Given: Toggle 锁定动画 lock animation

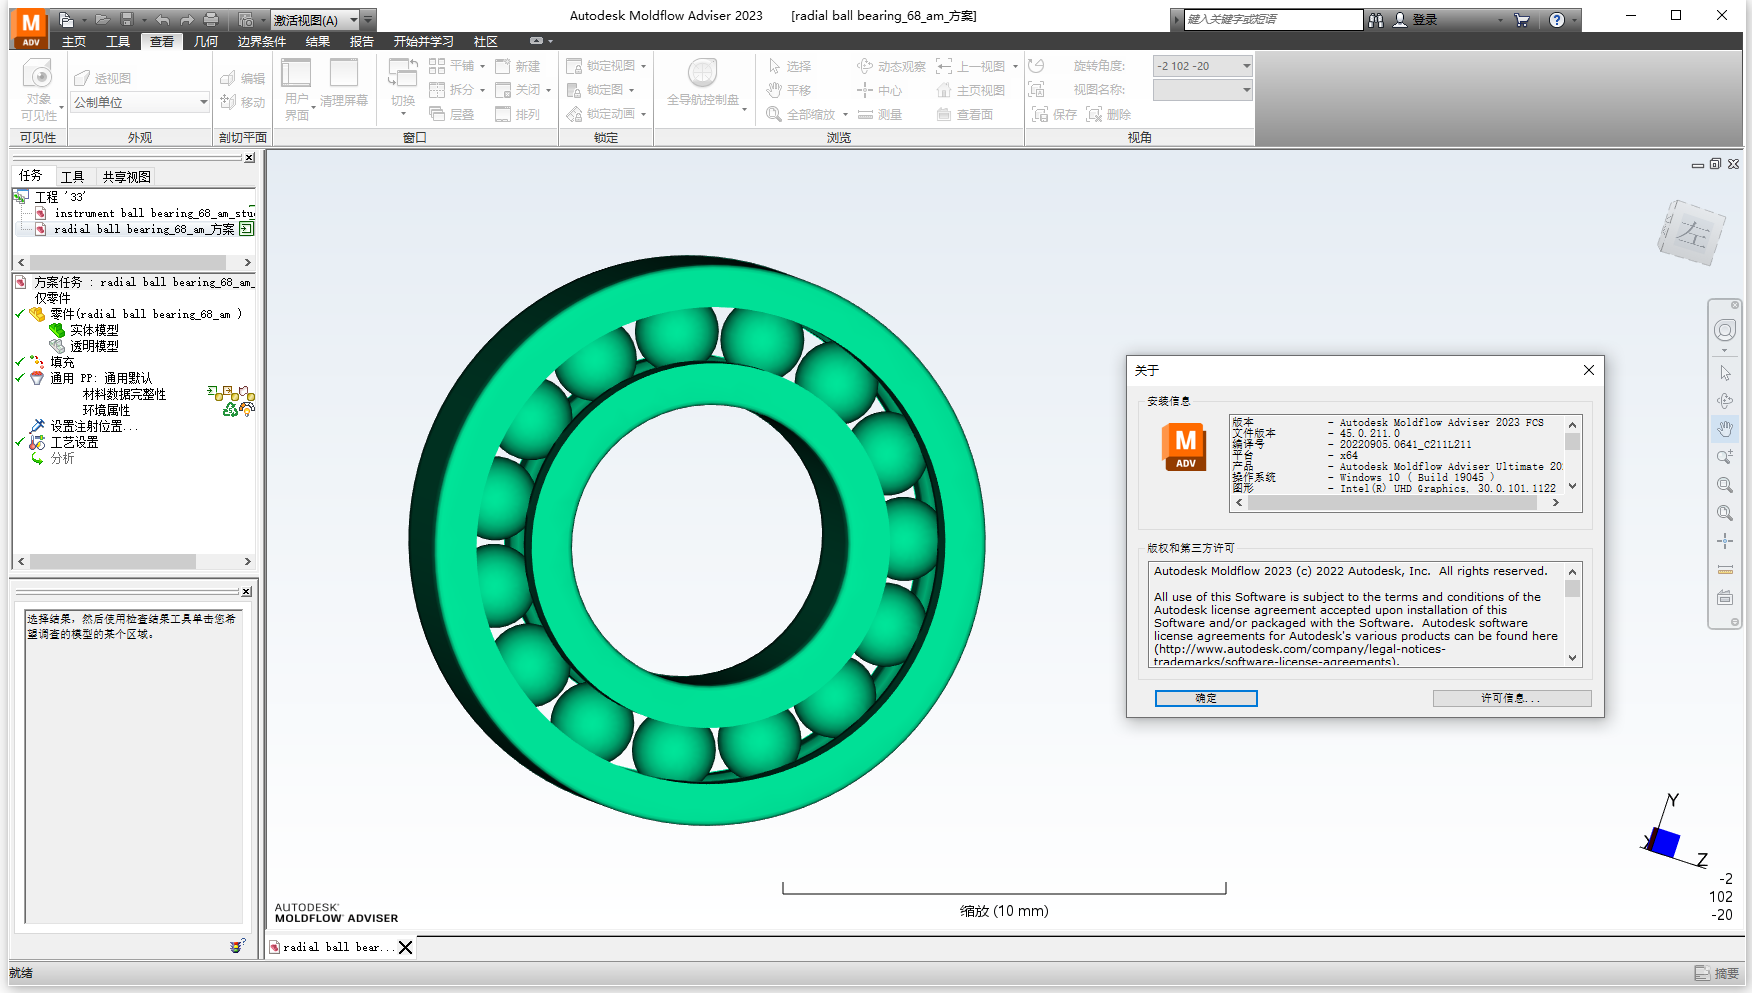Looking at the screenshot, I should 601,114.
